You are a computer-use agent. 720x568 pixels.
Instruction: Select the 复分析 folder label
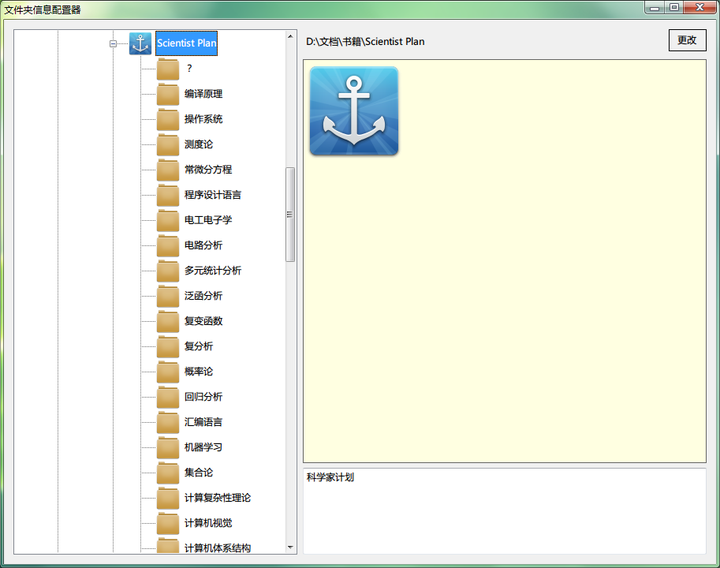coord(199,346)
